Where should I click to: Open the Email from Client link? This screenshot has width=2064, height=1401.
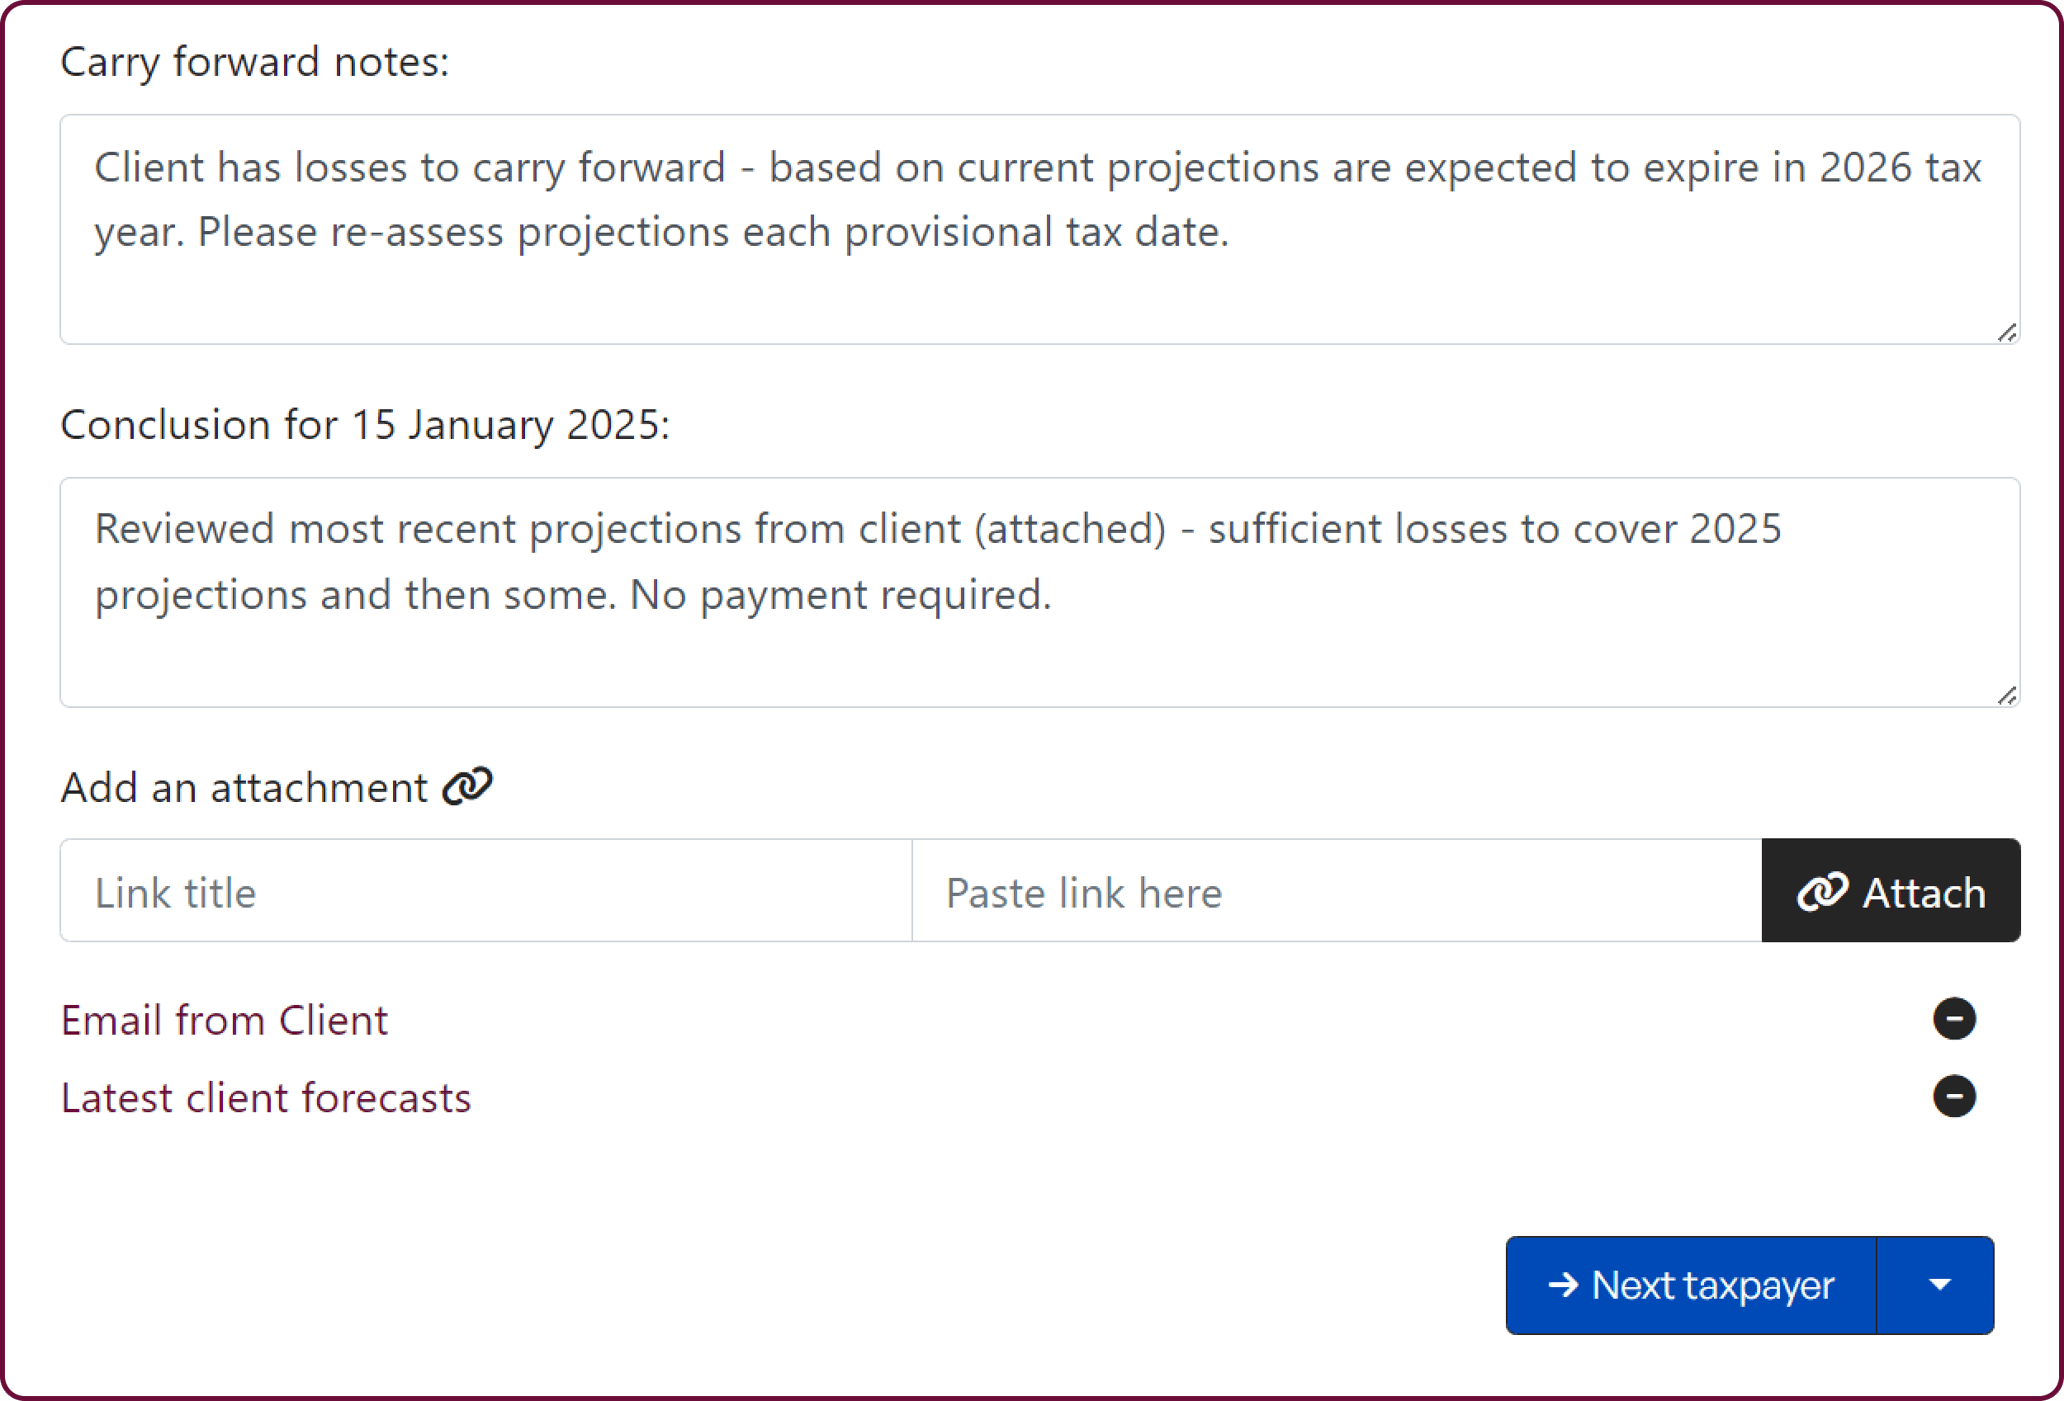coord(224,1020)
